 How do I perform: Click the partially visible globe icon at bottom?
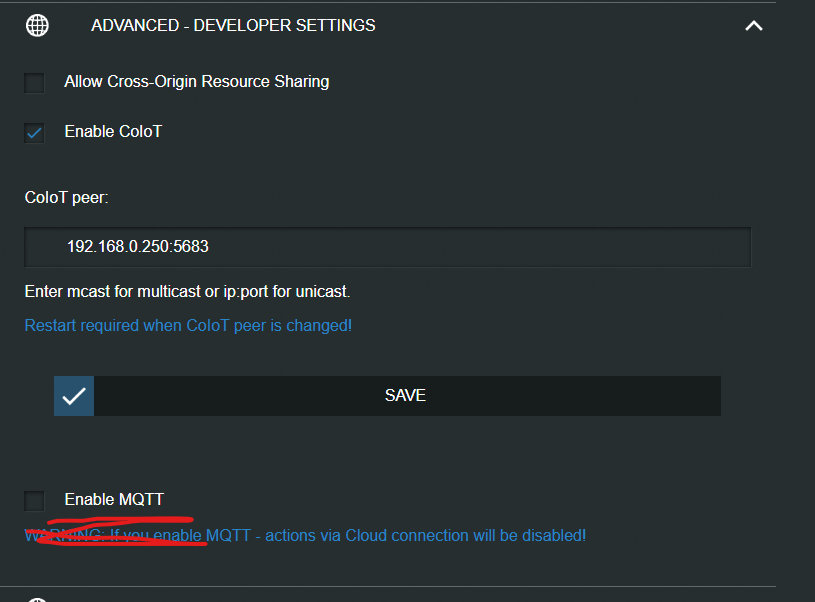click(x=37, y=598)
